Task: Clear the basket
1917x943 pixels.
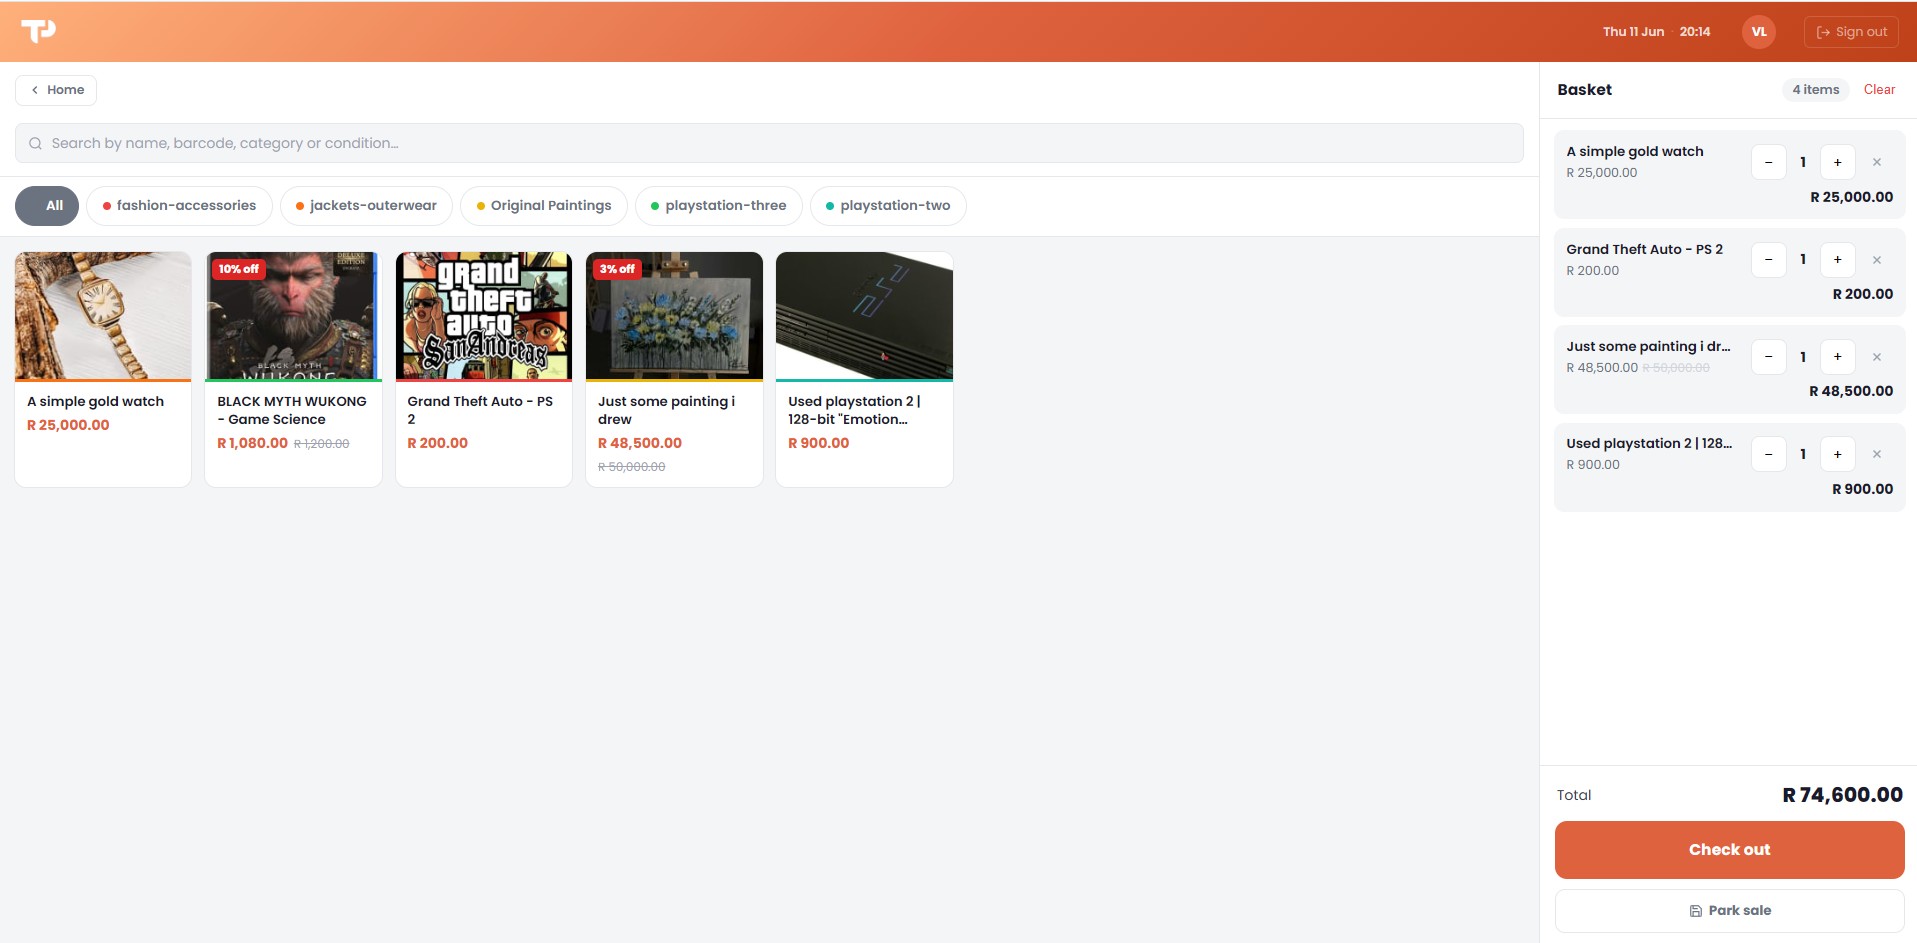Action: click(1879, 90)
